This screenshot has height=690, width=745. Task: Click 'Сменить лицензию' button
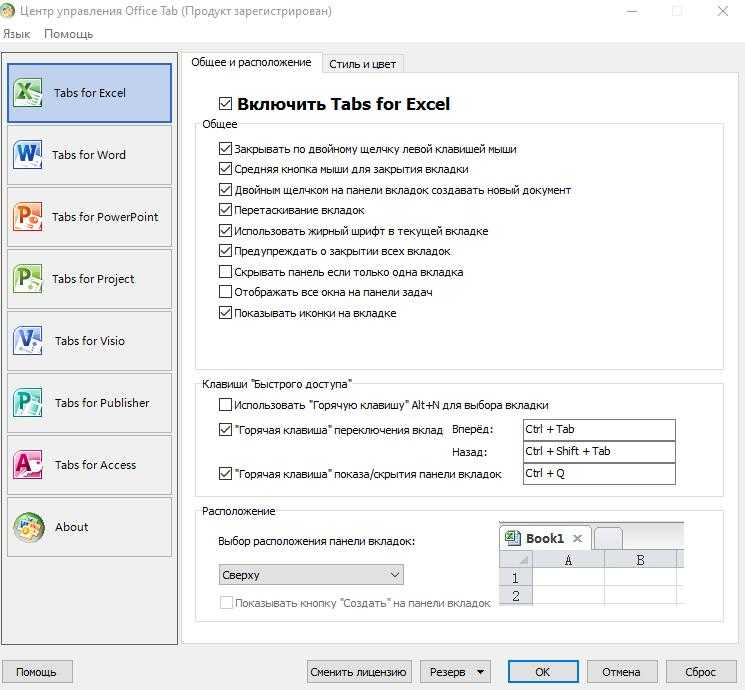pos(359,672)
